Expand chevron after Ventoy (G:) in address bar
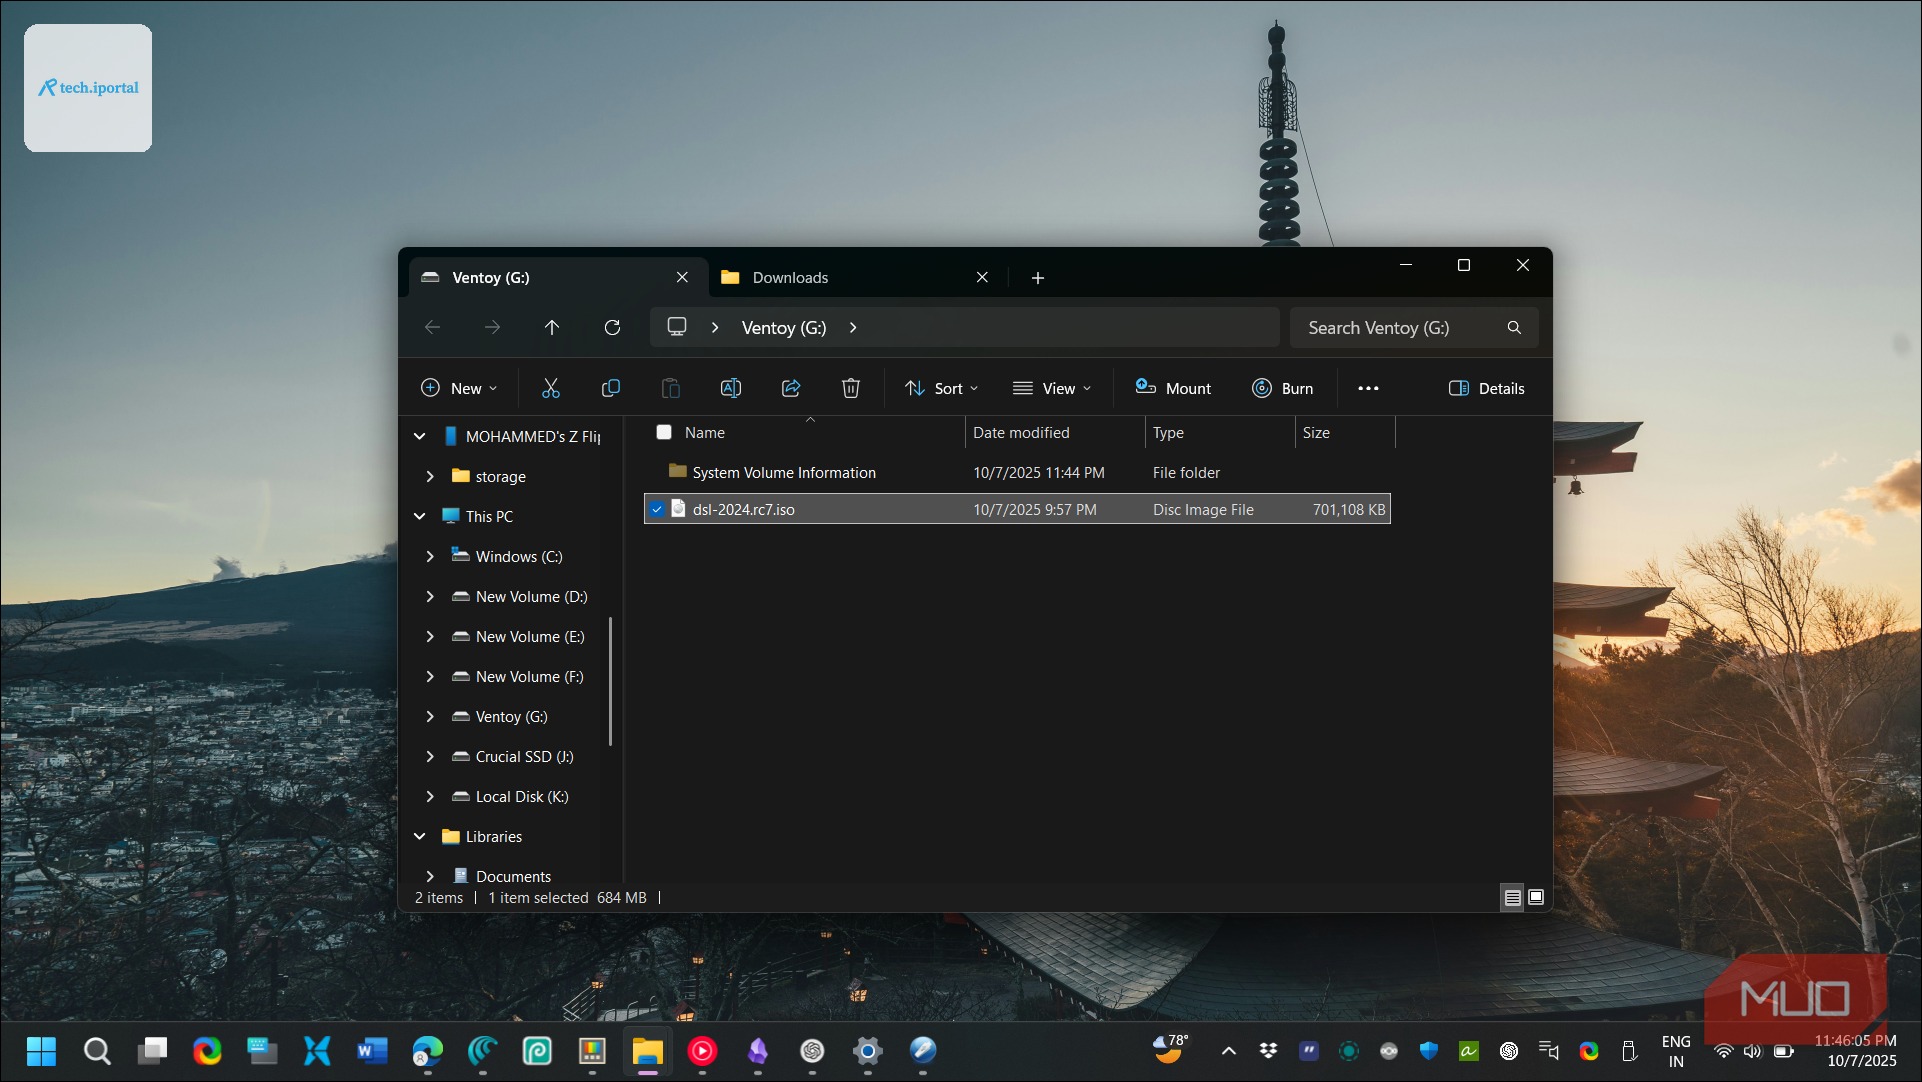This screenshot has height=1082, width=1922. tap(853, 327)
